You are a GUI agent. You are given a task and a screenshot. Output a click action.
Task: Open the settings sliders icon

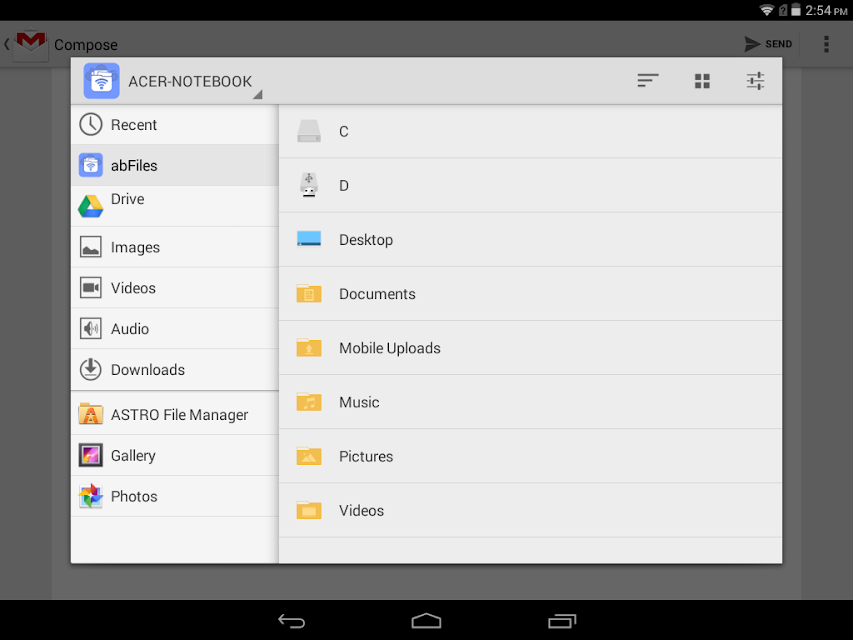pyautogui.click(x=755, y=81)
